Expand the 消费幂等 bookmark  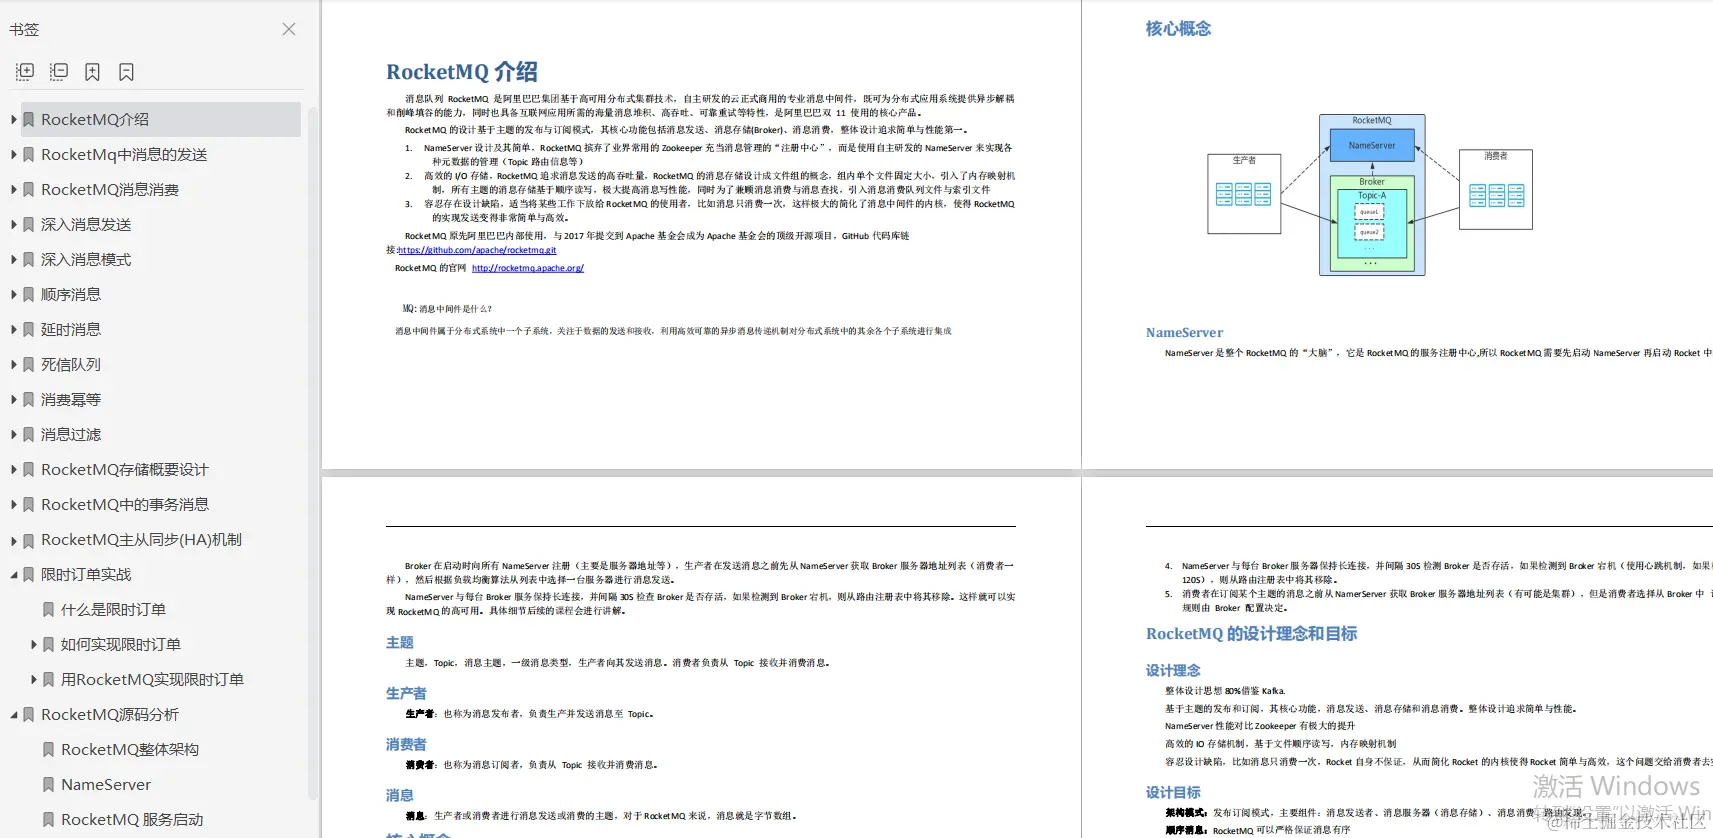14,399
